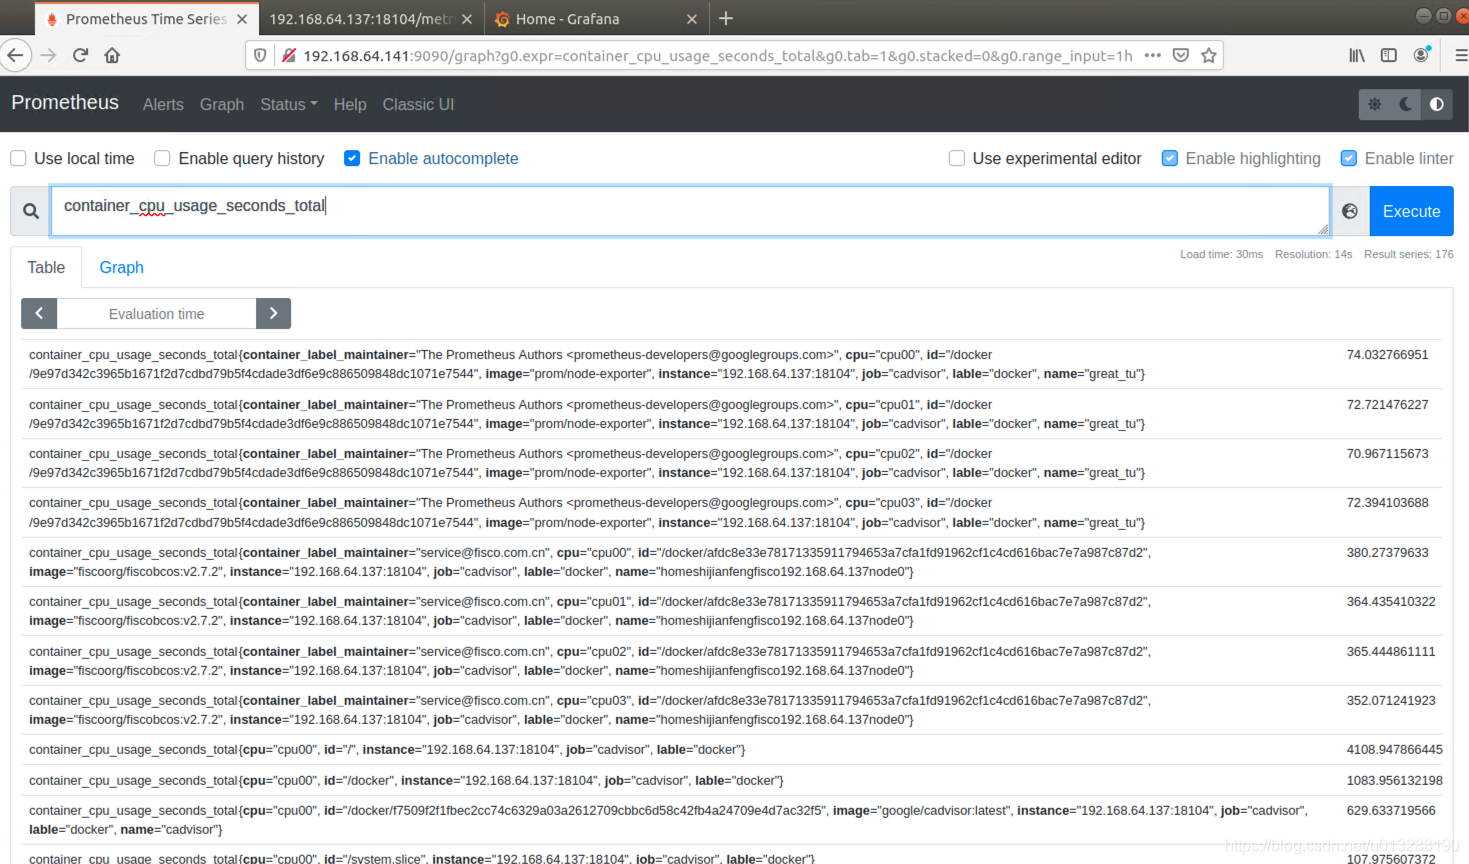Open the metrics explorer globe icon
The height and width of the screenshot is (864, 1469).
coord(1350,211)
